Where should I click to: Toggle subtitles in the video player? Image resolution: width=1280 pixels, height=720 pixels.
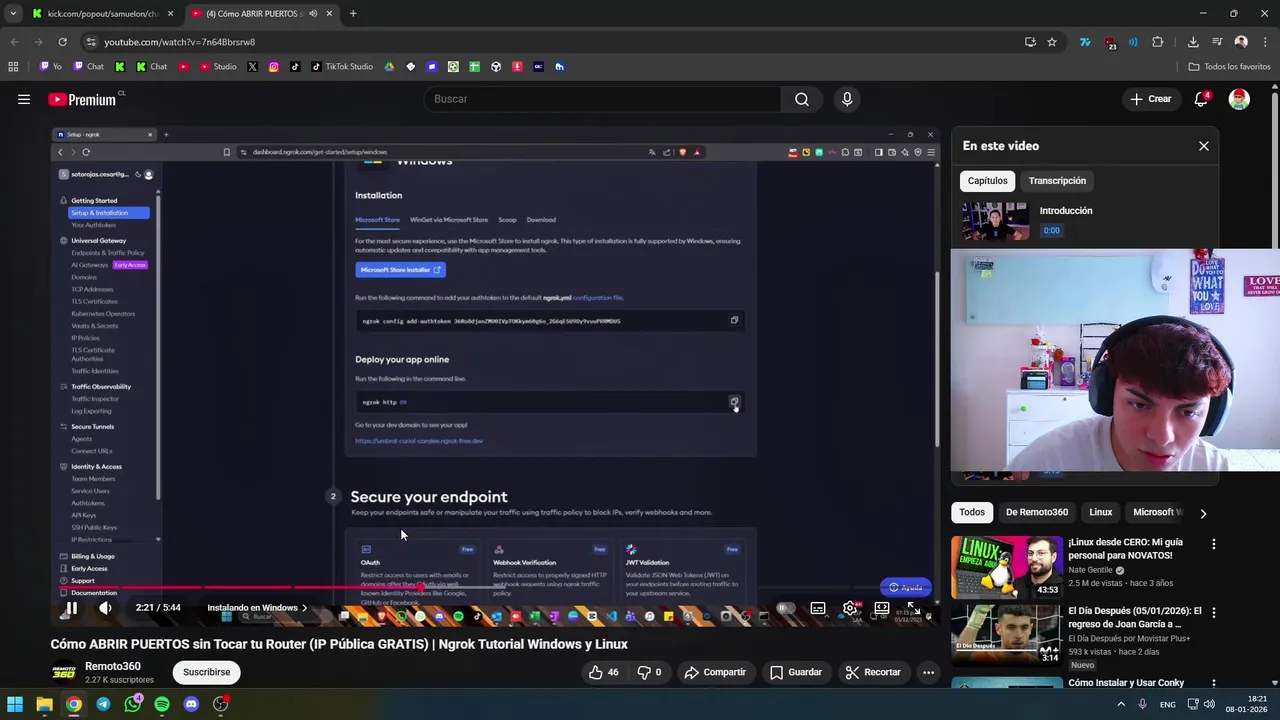[x=818, y=608]
